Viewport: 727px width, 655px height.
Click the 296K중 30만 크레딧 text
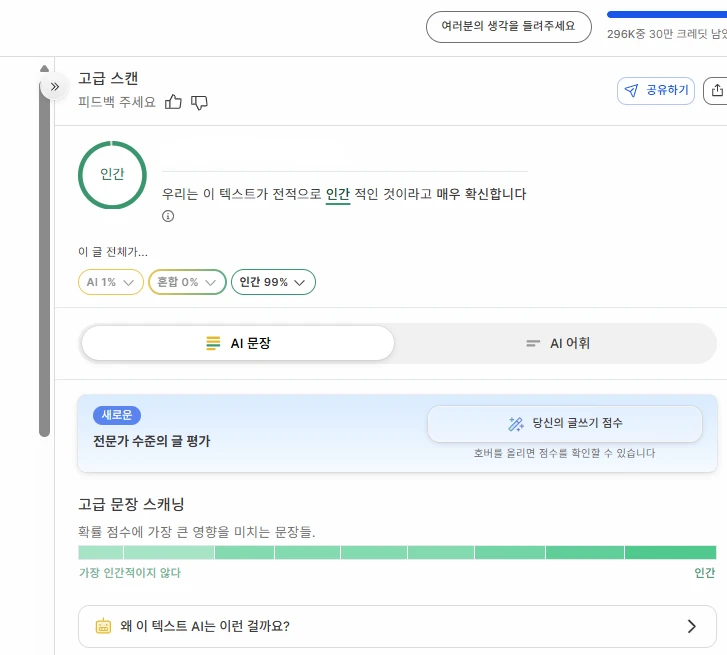pyautogui.click(x=667, y=34)
